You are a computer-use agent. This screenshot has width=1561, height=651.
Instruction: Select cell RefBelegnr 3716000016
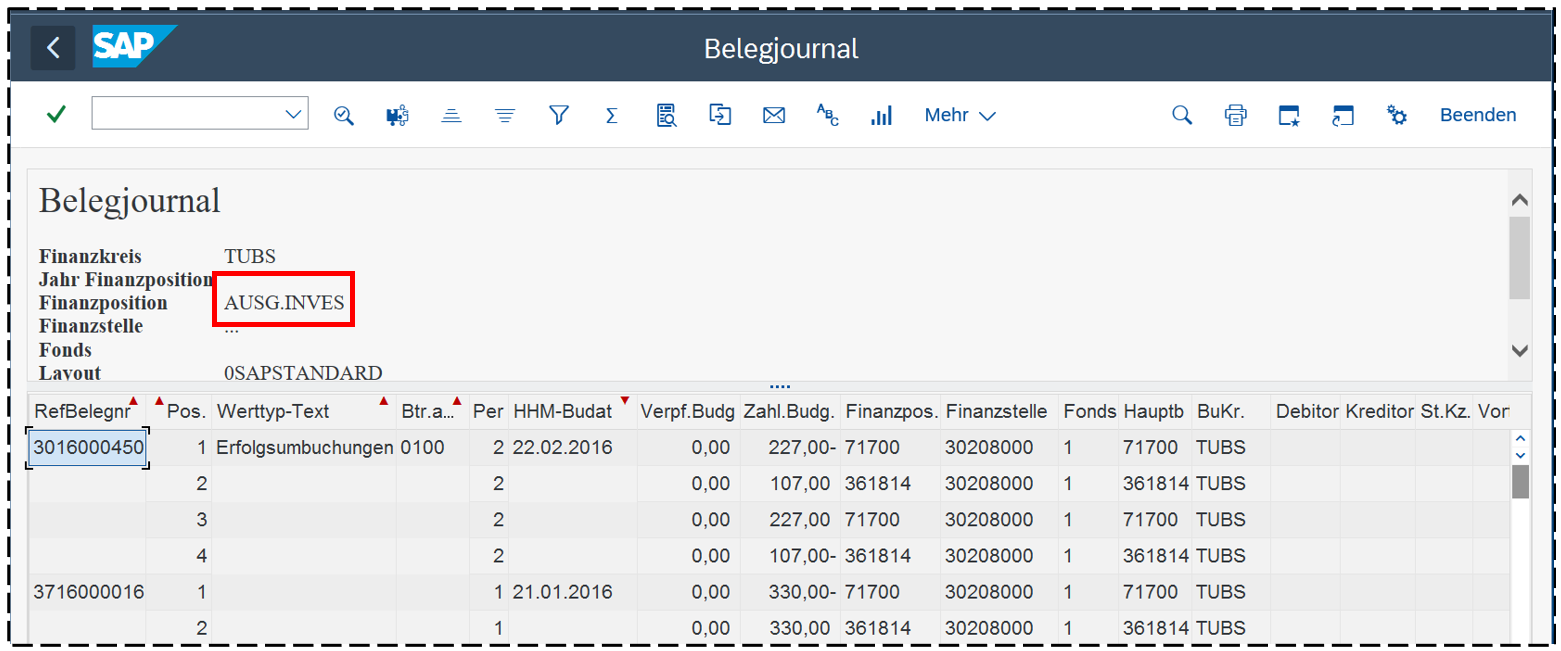(x=89, y=592)
